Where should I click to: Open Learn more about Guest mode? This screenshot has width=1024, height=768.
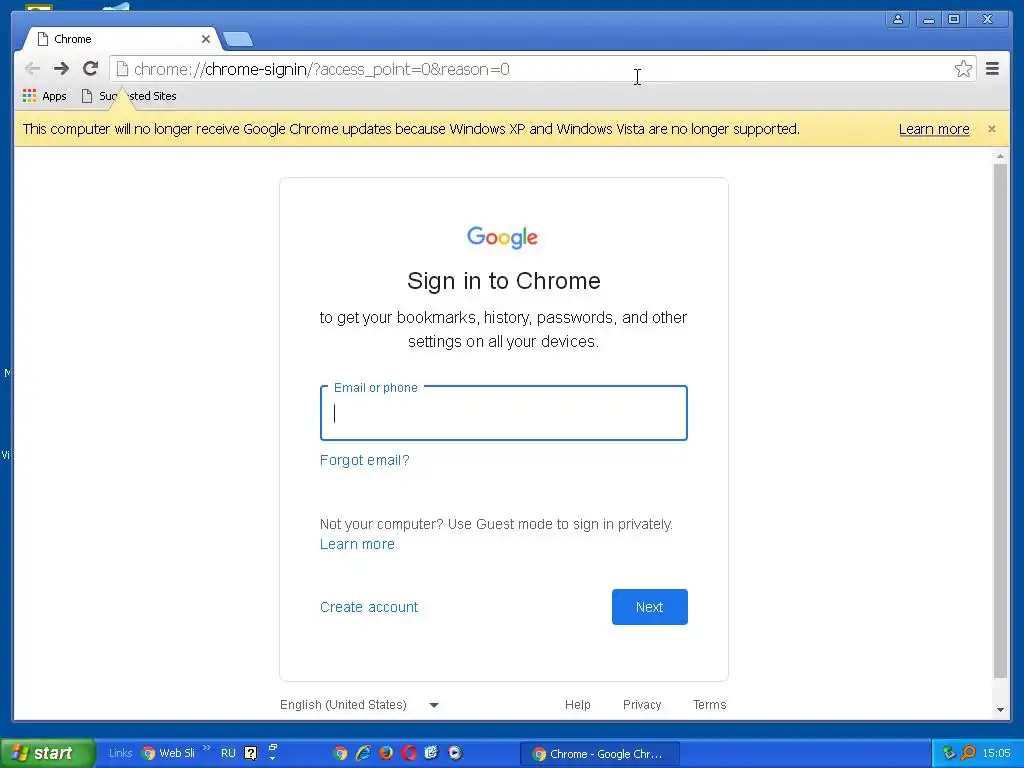point(357,545)
